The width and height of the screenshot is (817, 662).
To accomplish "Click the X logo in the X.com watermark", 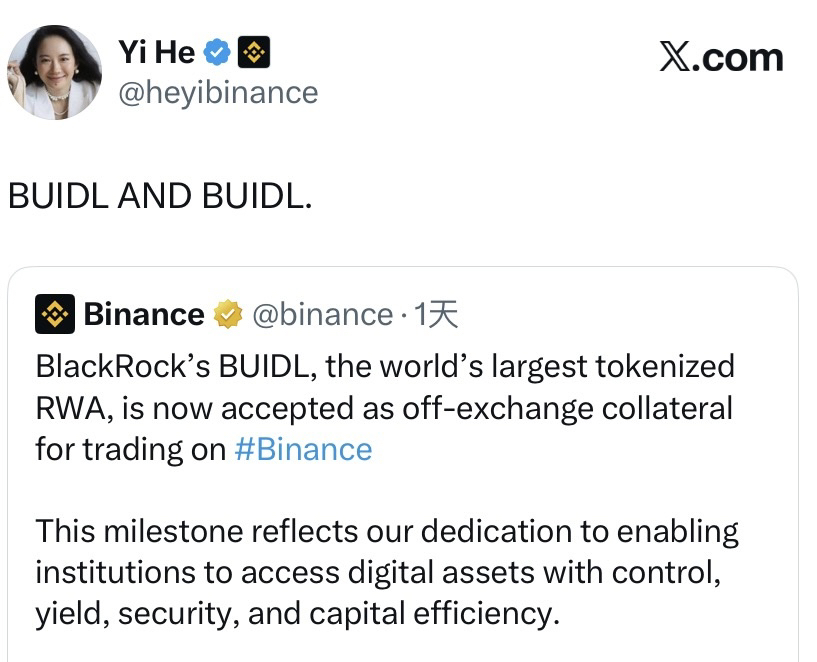I will 677,57.
